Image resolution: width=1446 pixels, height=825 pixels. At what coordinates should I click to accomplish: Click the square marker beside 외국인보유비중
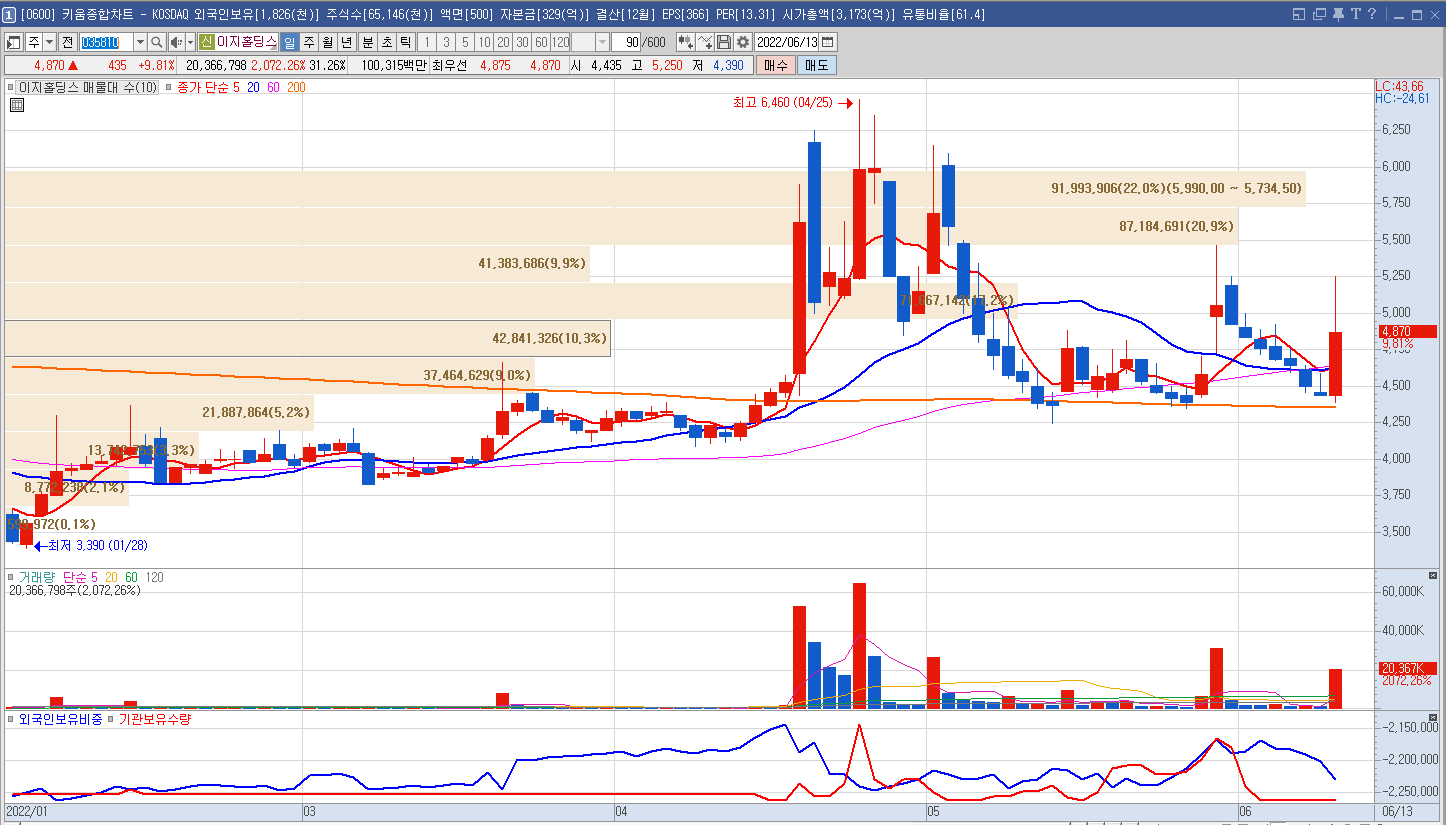[10, 719]
